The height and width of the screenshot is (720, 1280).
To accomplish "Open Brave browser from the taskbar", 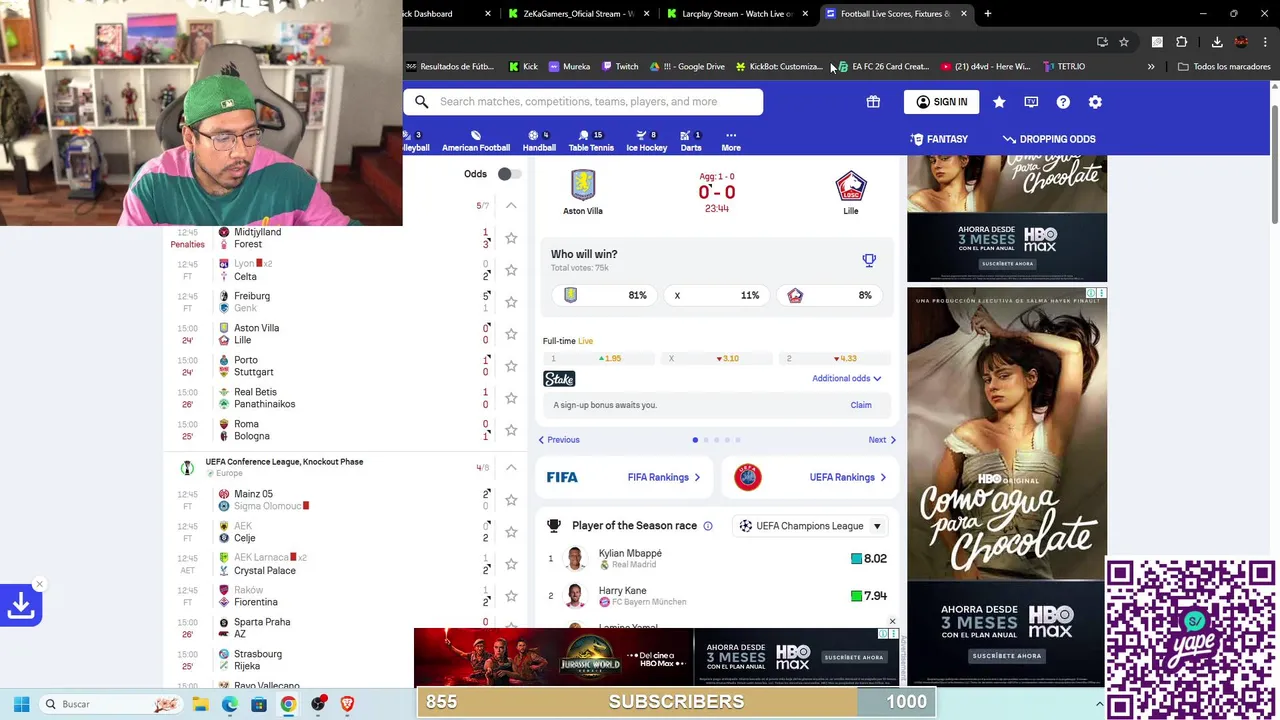I will point(347,704).
